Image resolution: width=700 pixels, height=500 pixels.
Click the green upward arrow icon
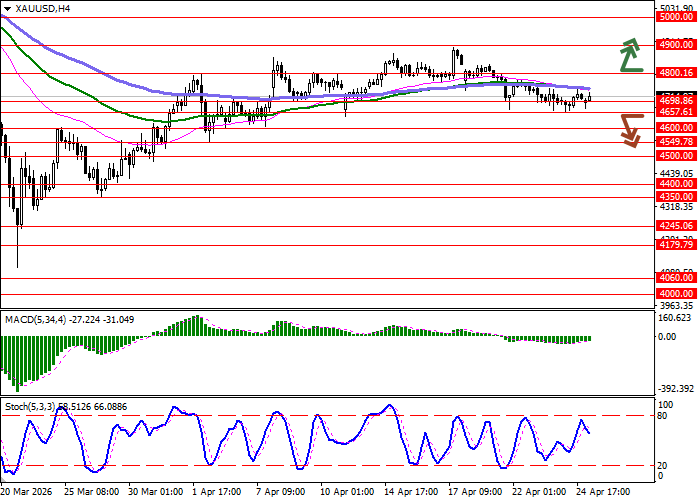(629, 56)
